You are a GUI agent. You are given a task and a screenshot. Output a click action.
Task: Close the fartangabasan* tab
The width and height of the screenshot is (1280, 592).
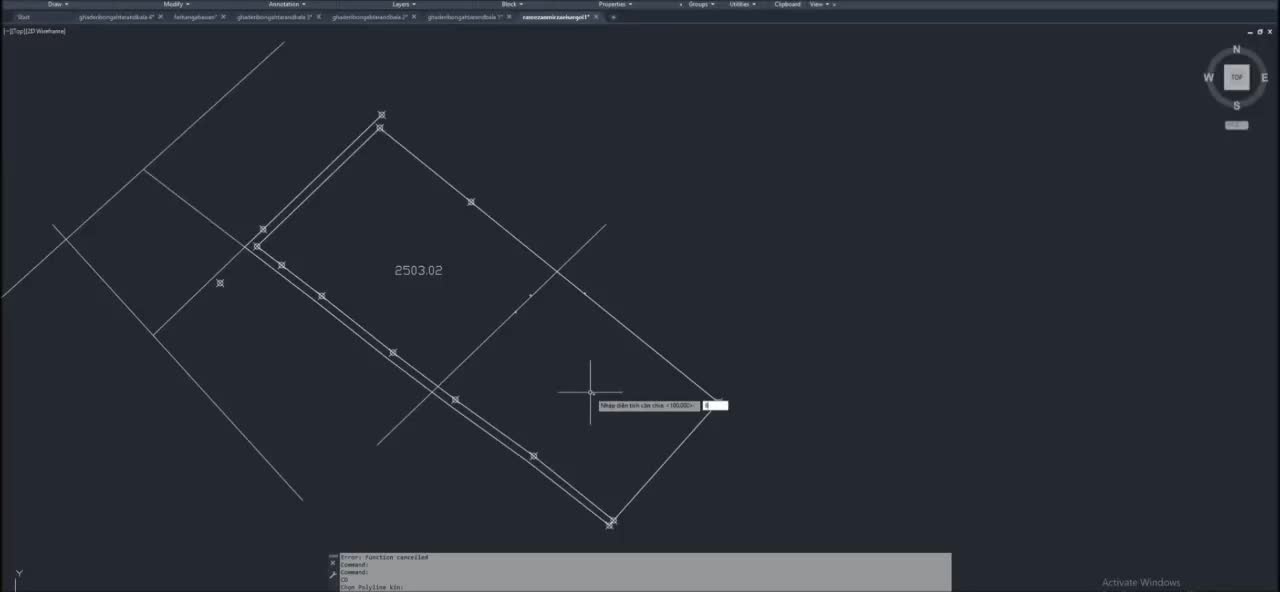[x=223, y=17]
